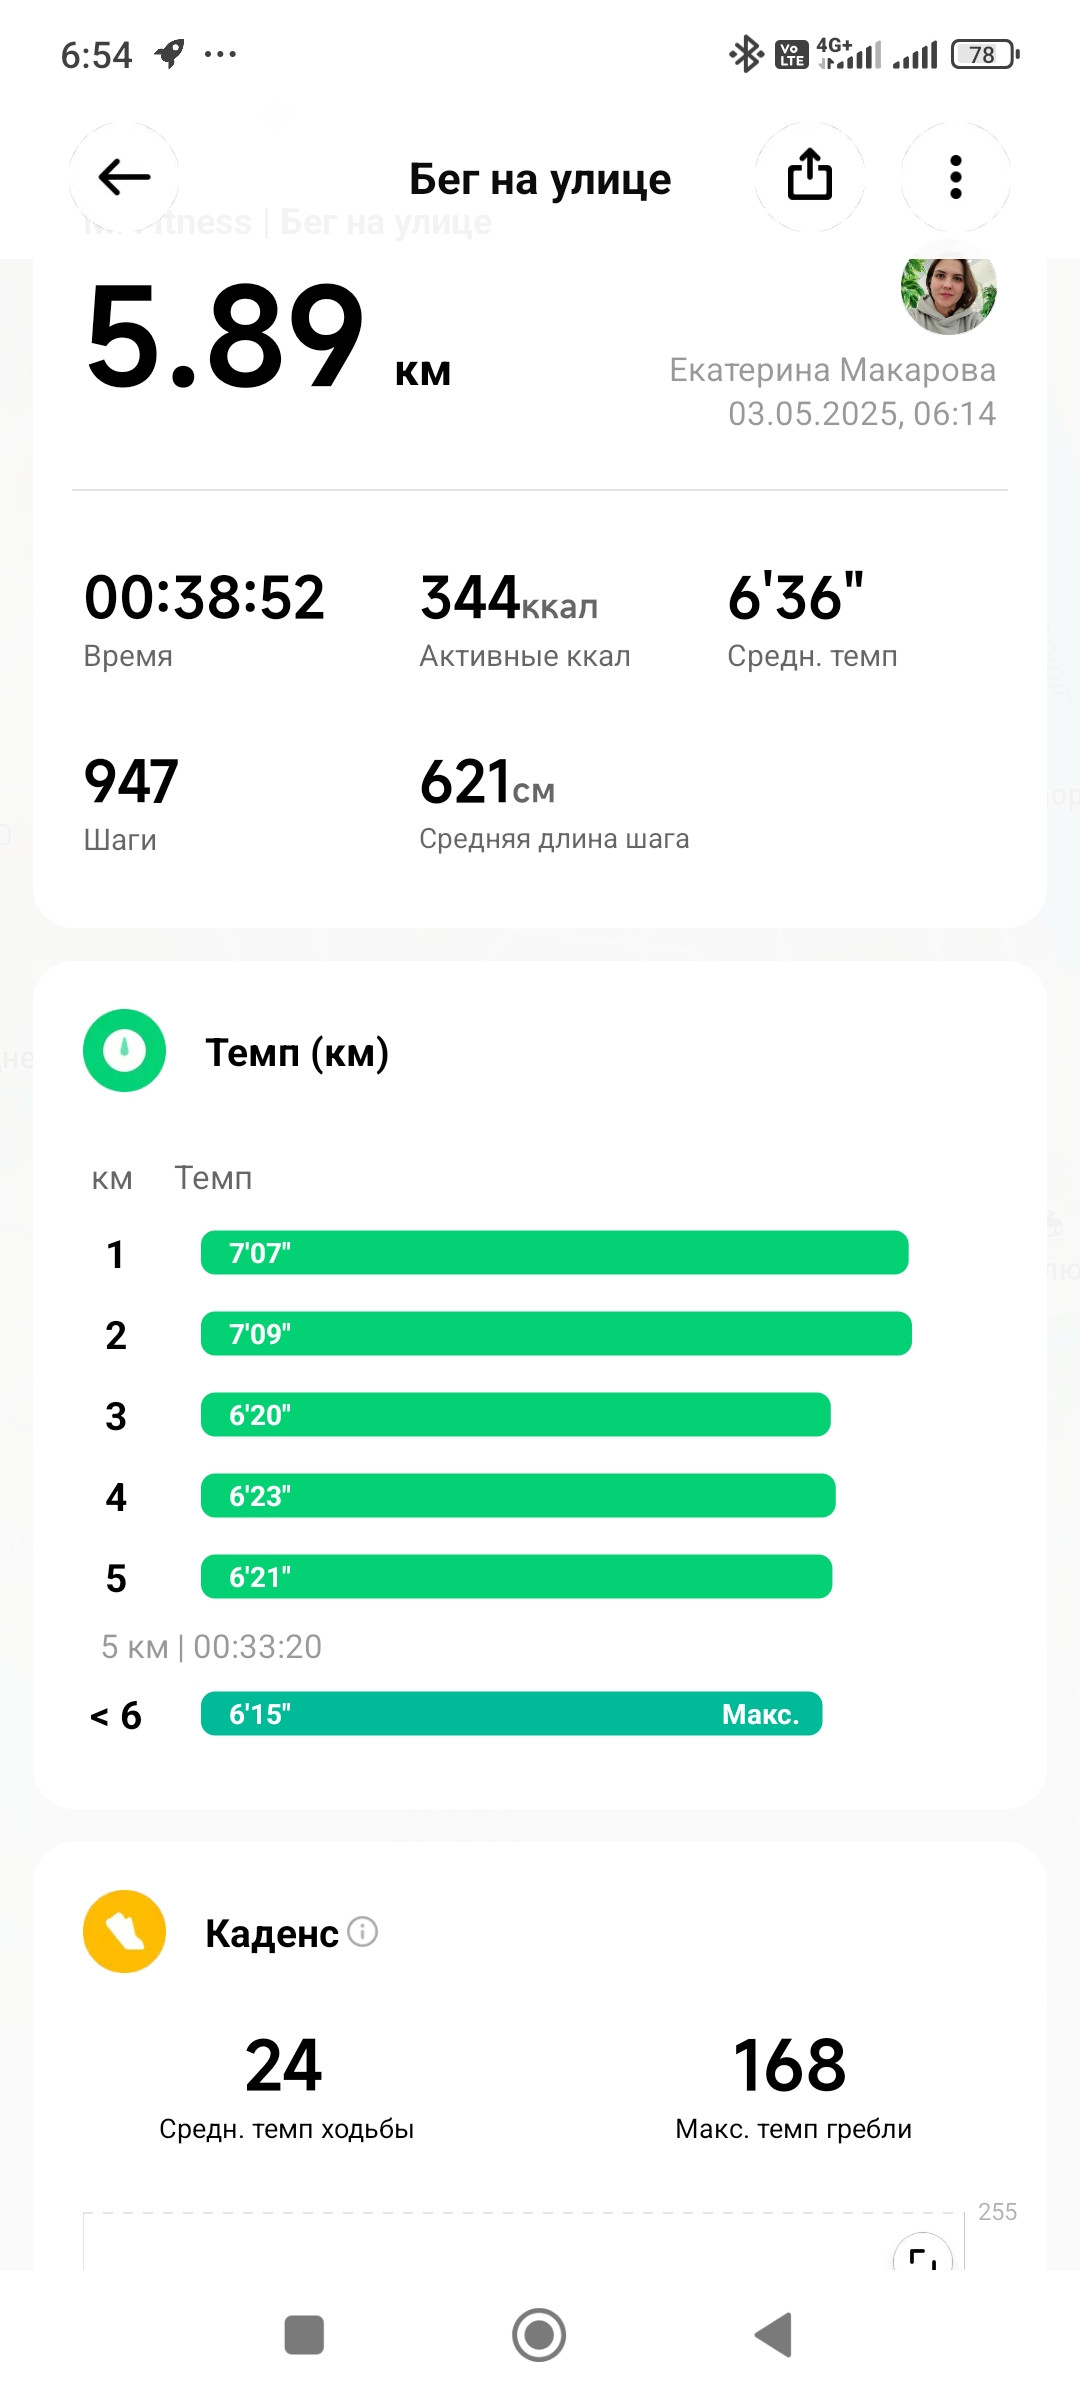Screen dimensions: 1080x2400
Task: Tap the user profile photo
Action: (949, 290)
